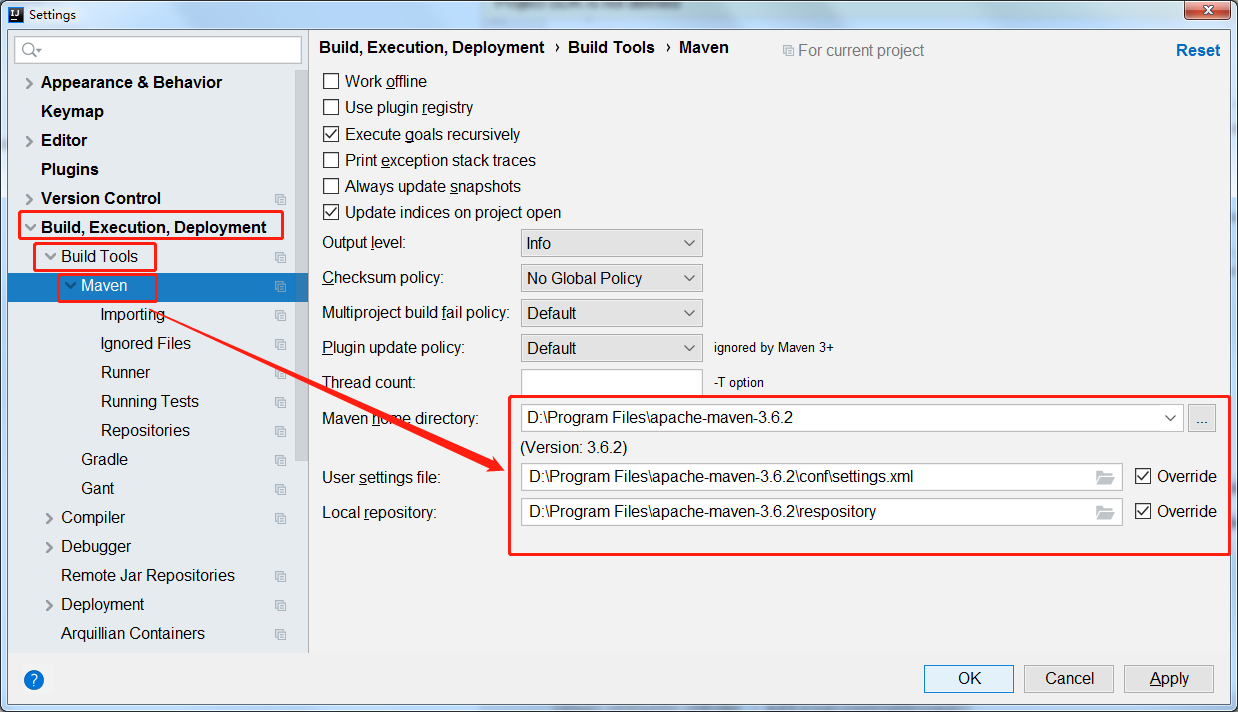
Task: Click the project-level icon beside Gant
Action: coord(280,489)
